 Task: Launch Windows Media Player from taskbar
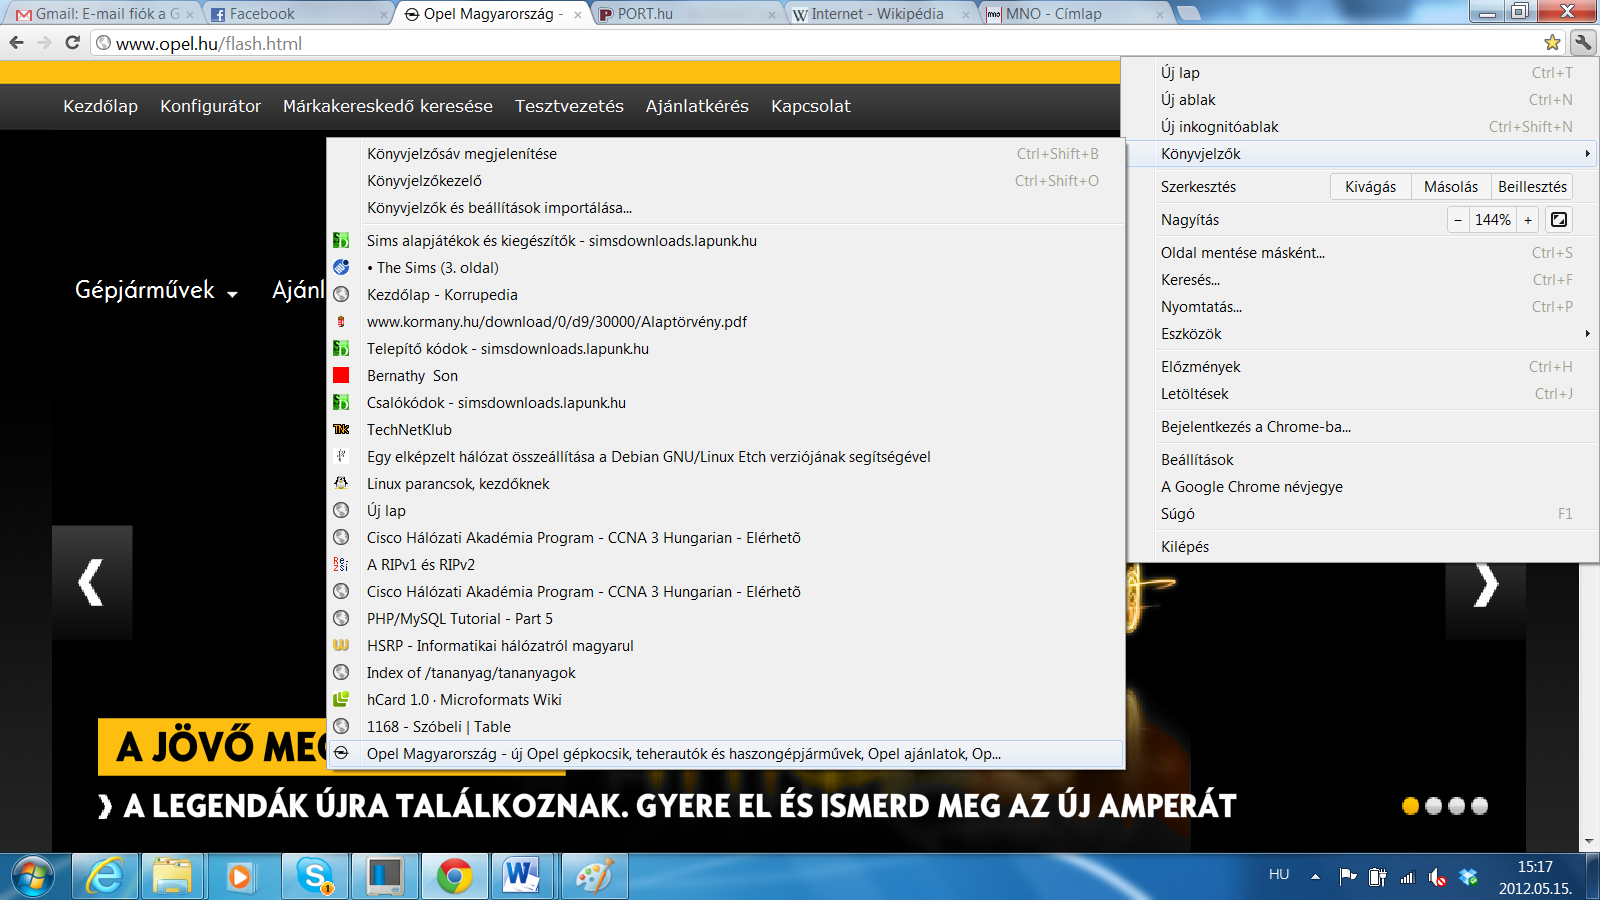(x=240, y=877)
